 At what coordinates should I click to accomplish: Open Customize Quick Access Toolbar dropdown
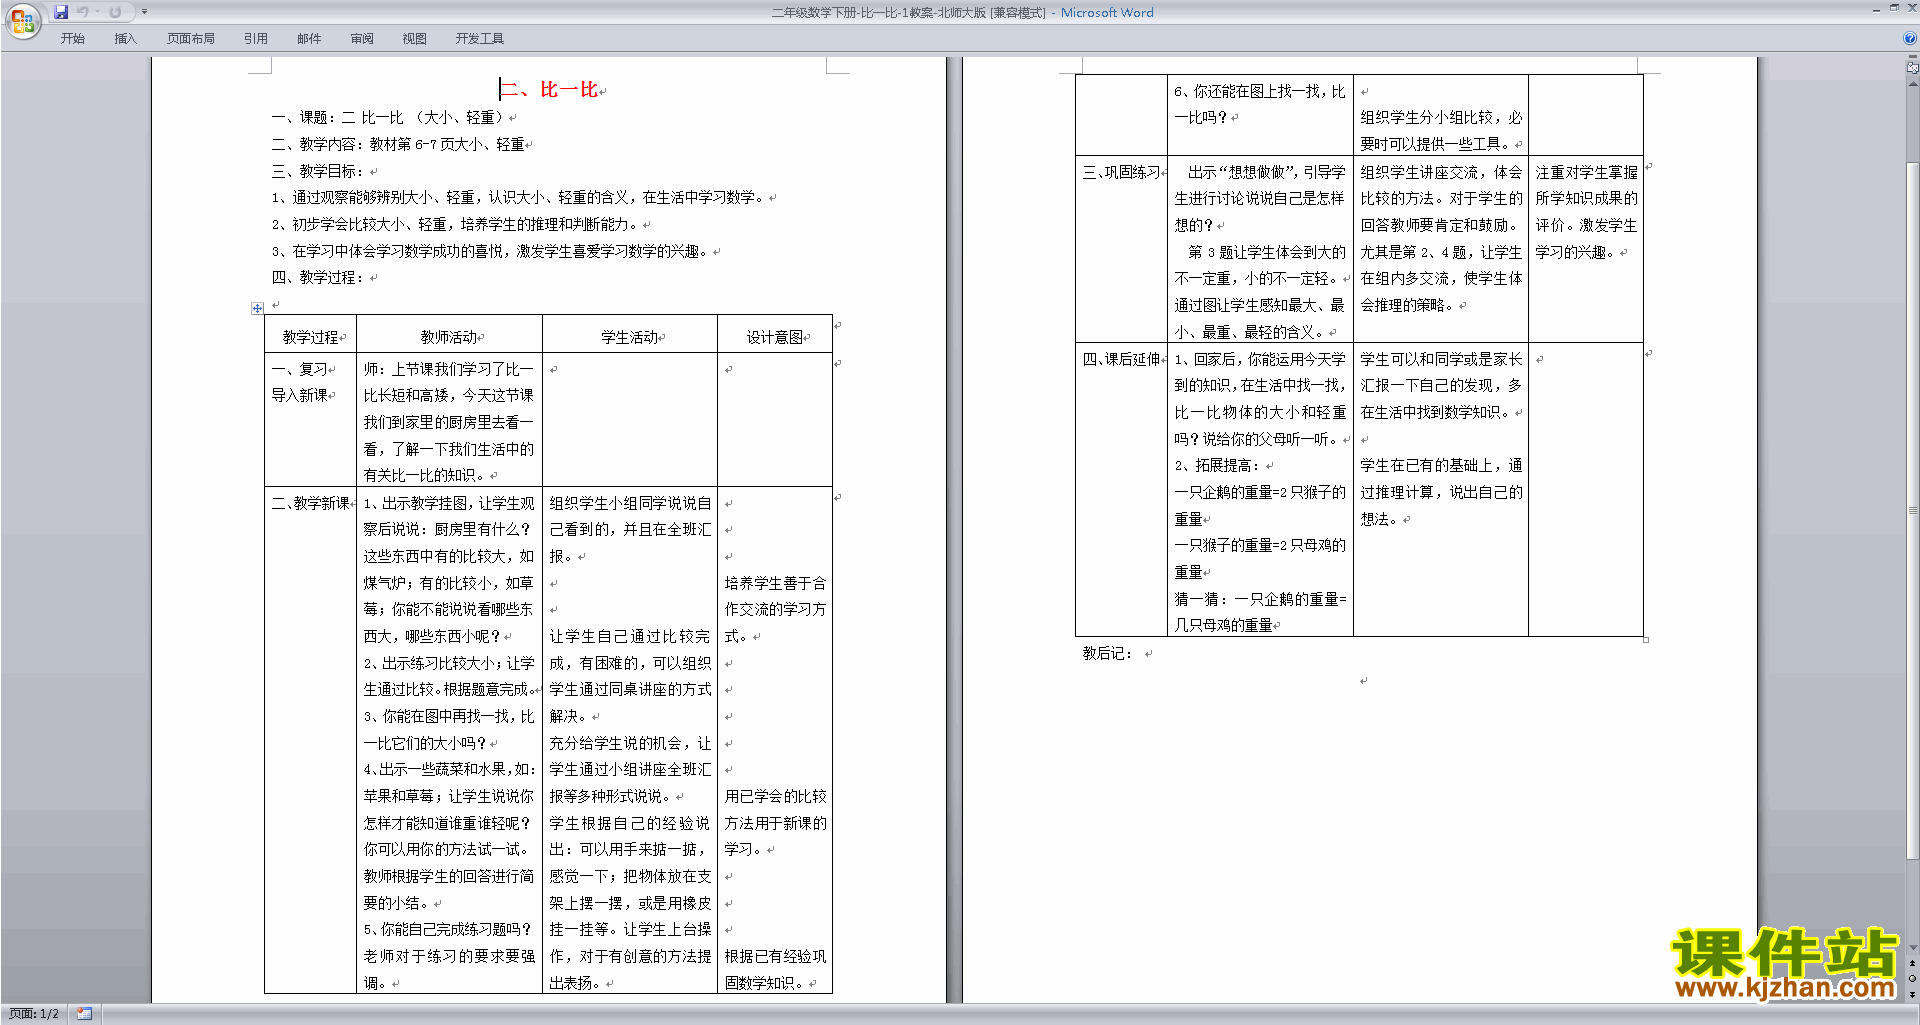point(144,12)
